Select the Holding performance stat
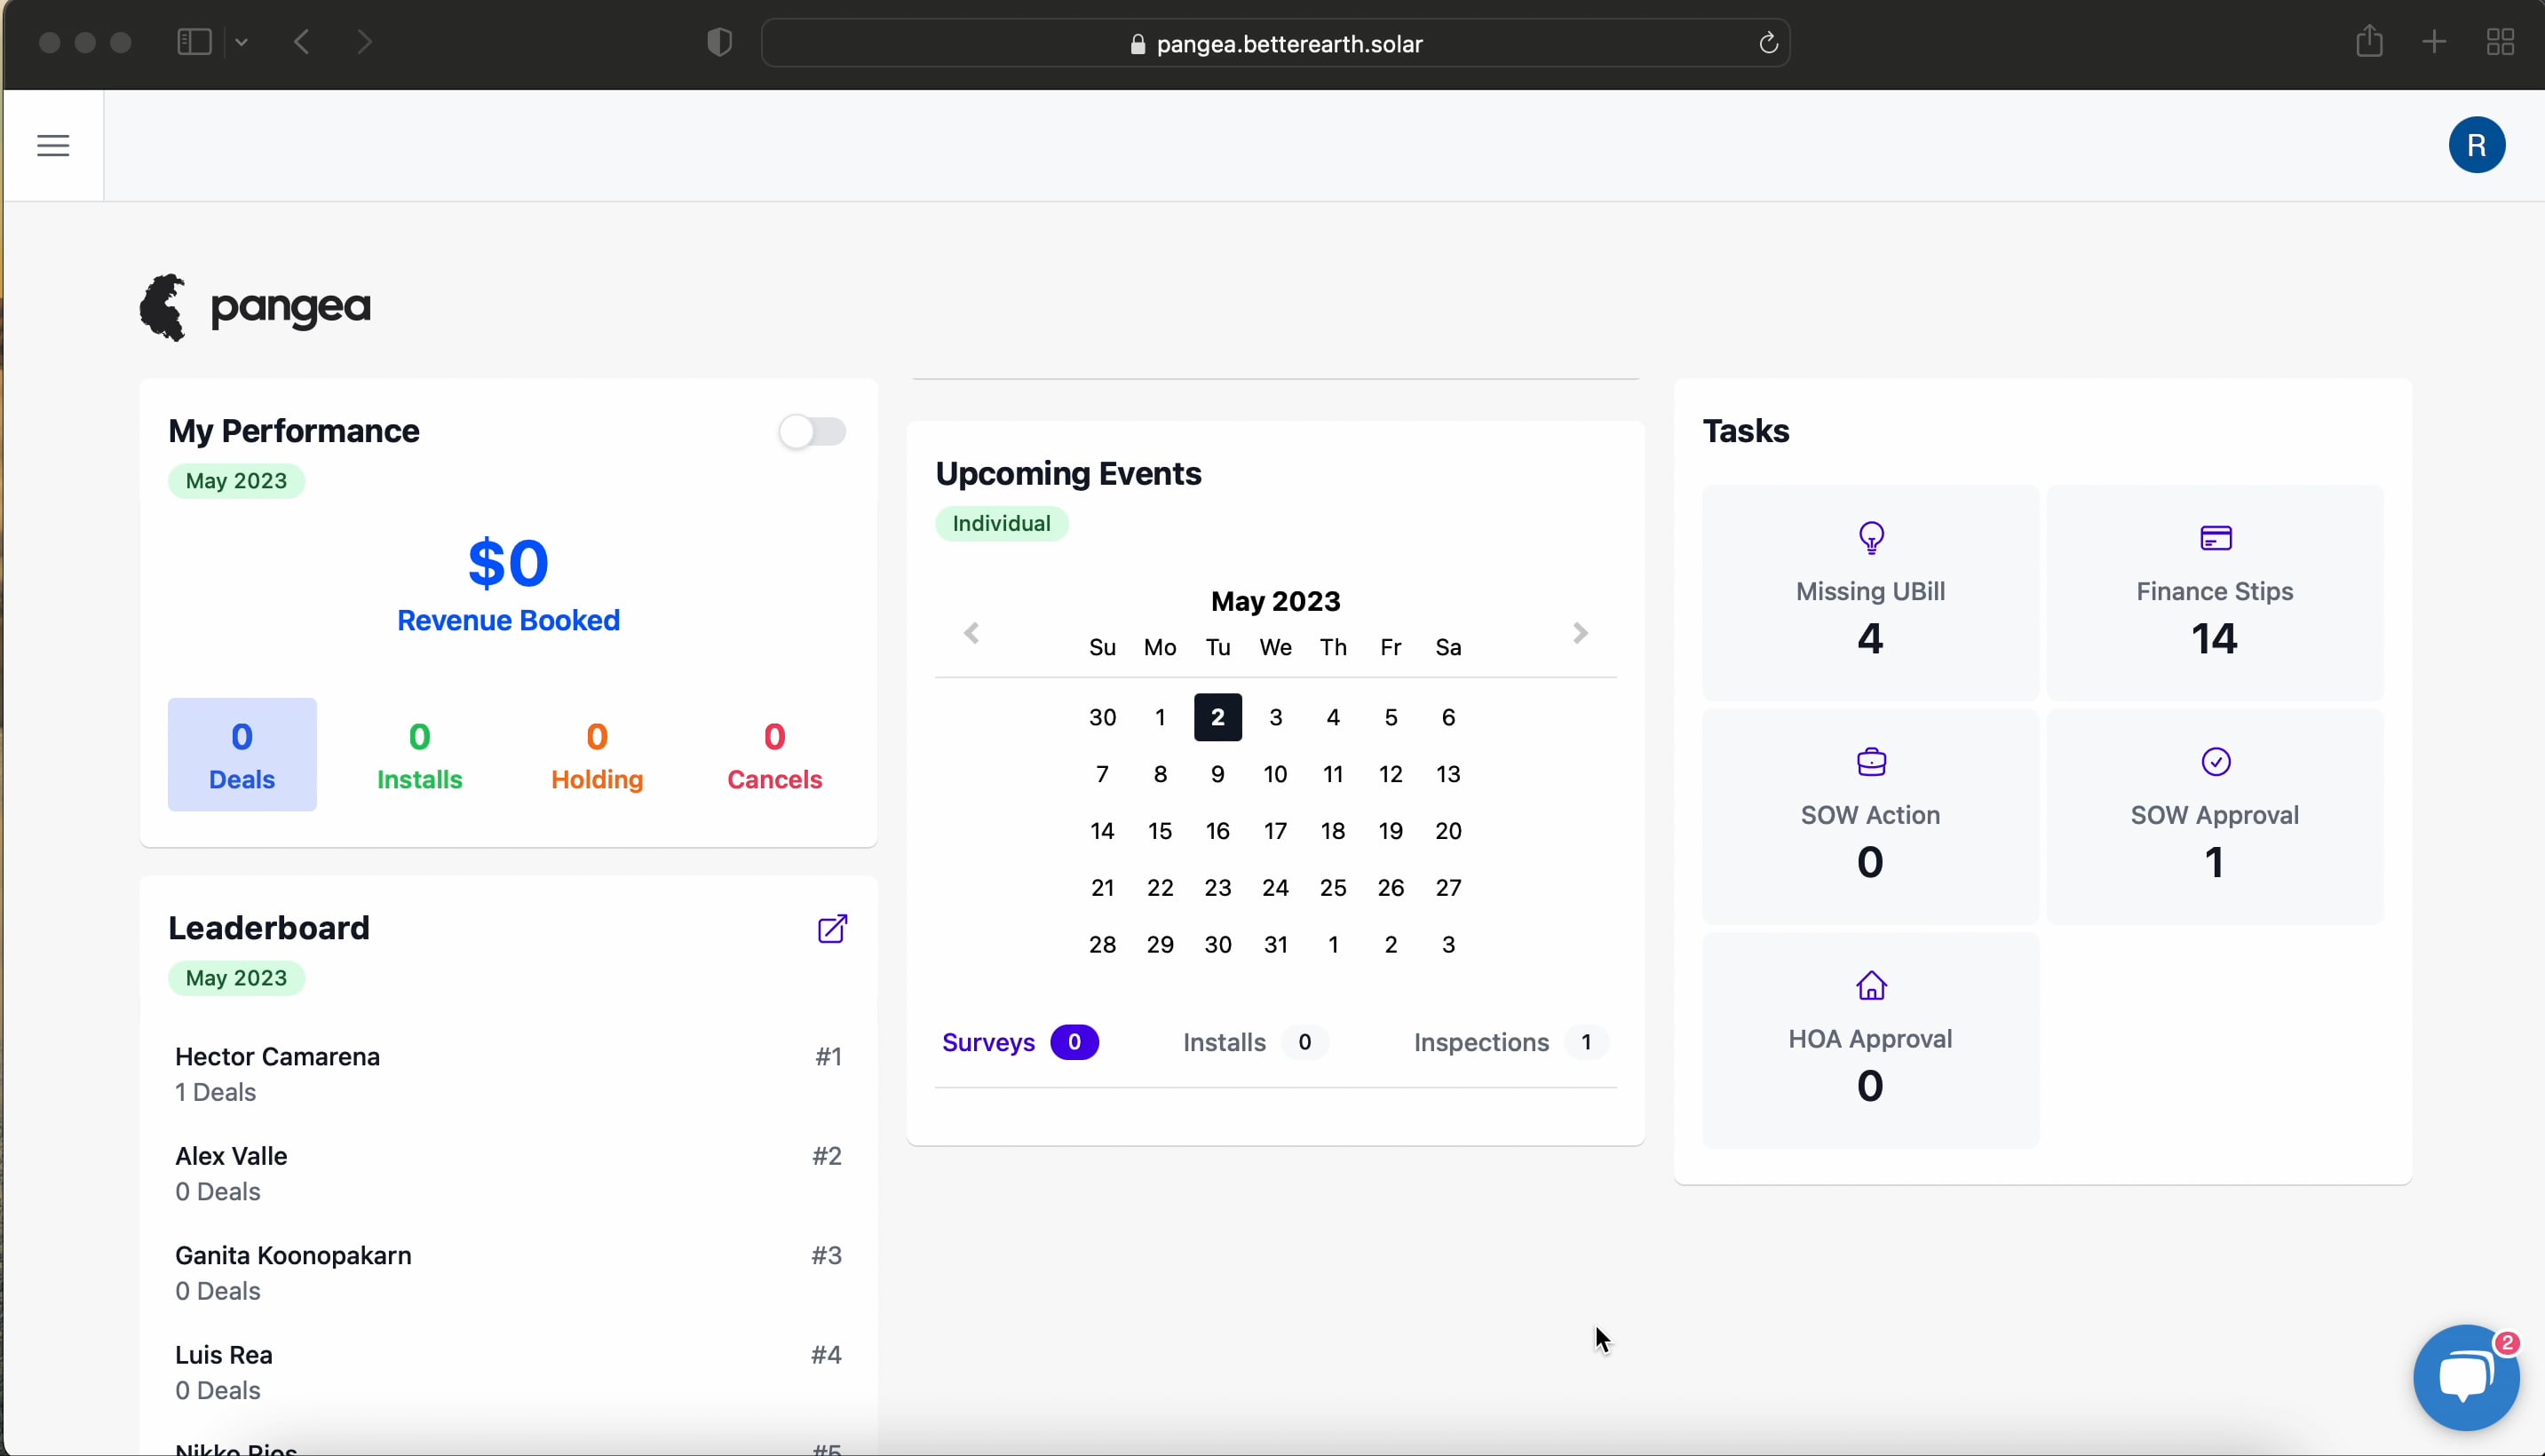 point(597,755)
